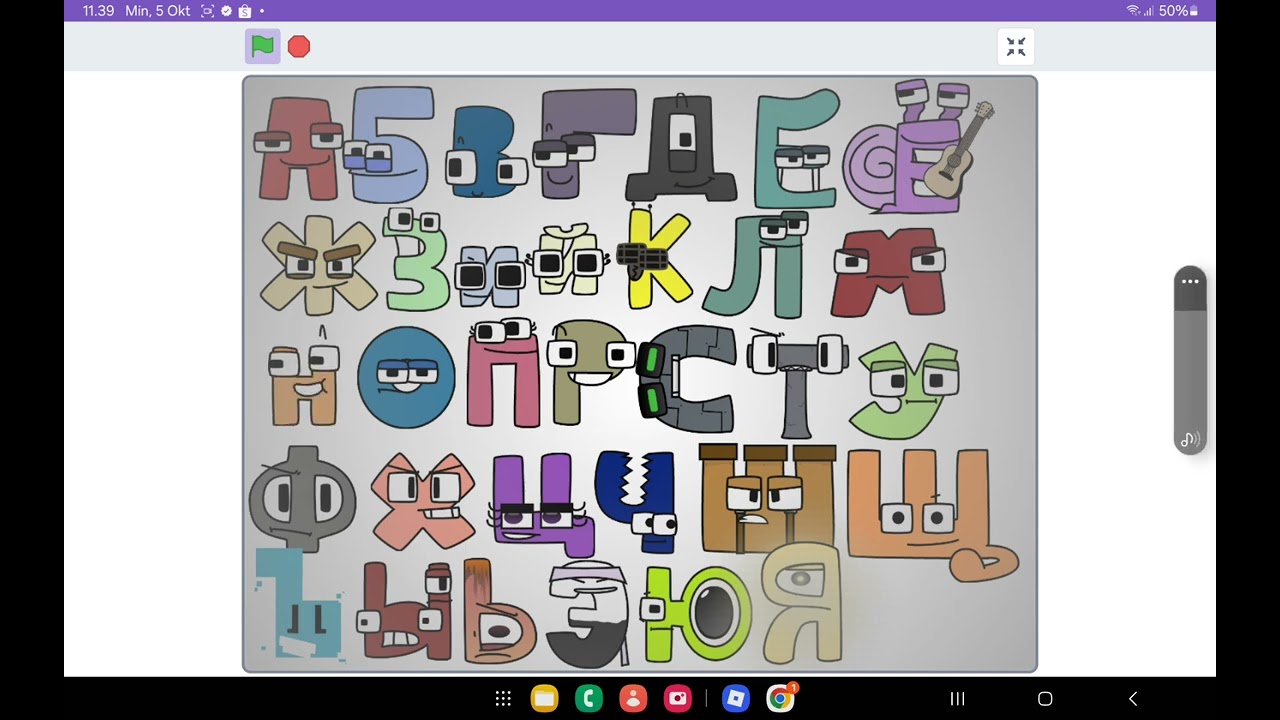Click the gray hammer-shaped letter Т
Screen dimensions: 1280x720
[x=797, y=384]
